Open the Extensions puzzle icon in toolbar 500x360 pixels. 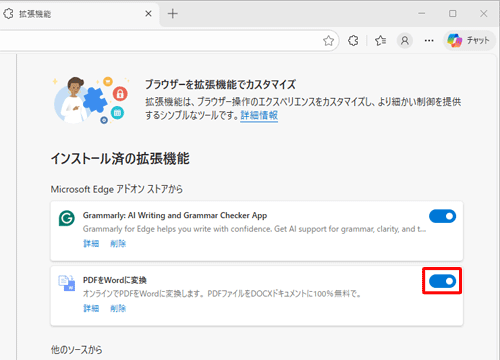pos(353,41)
